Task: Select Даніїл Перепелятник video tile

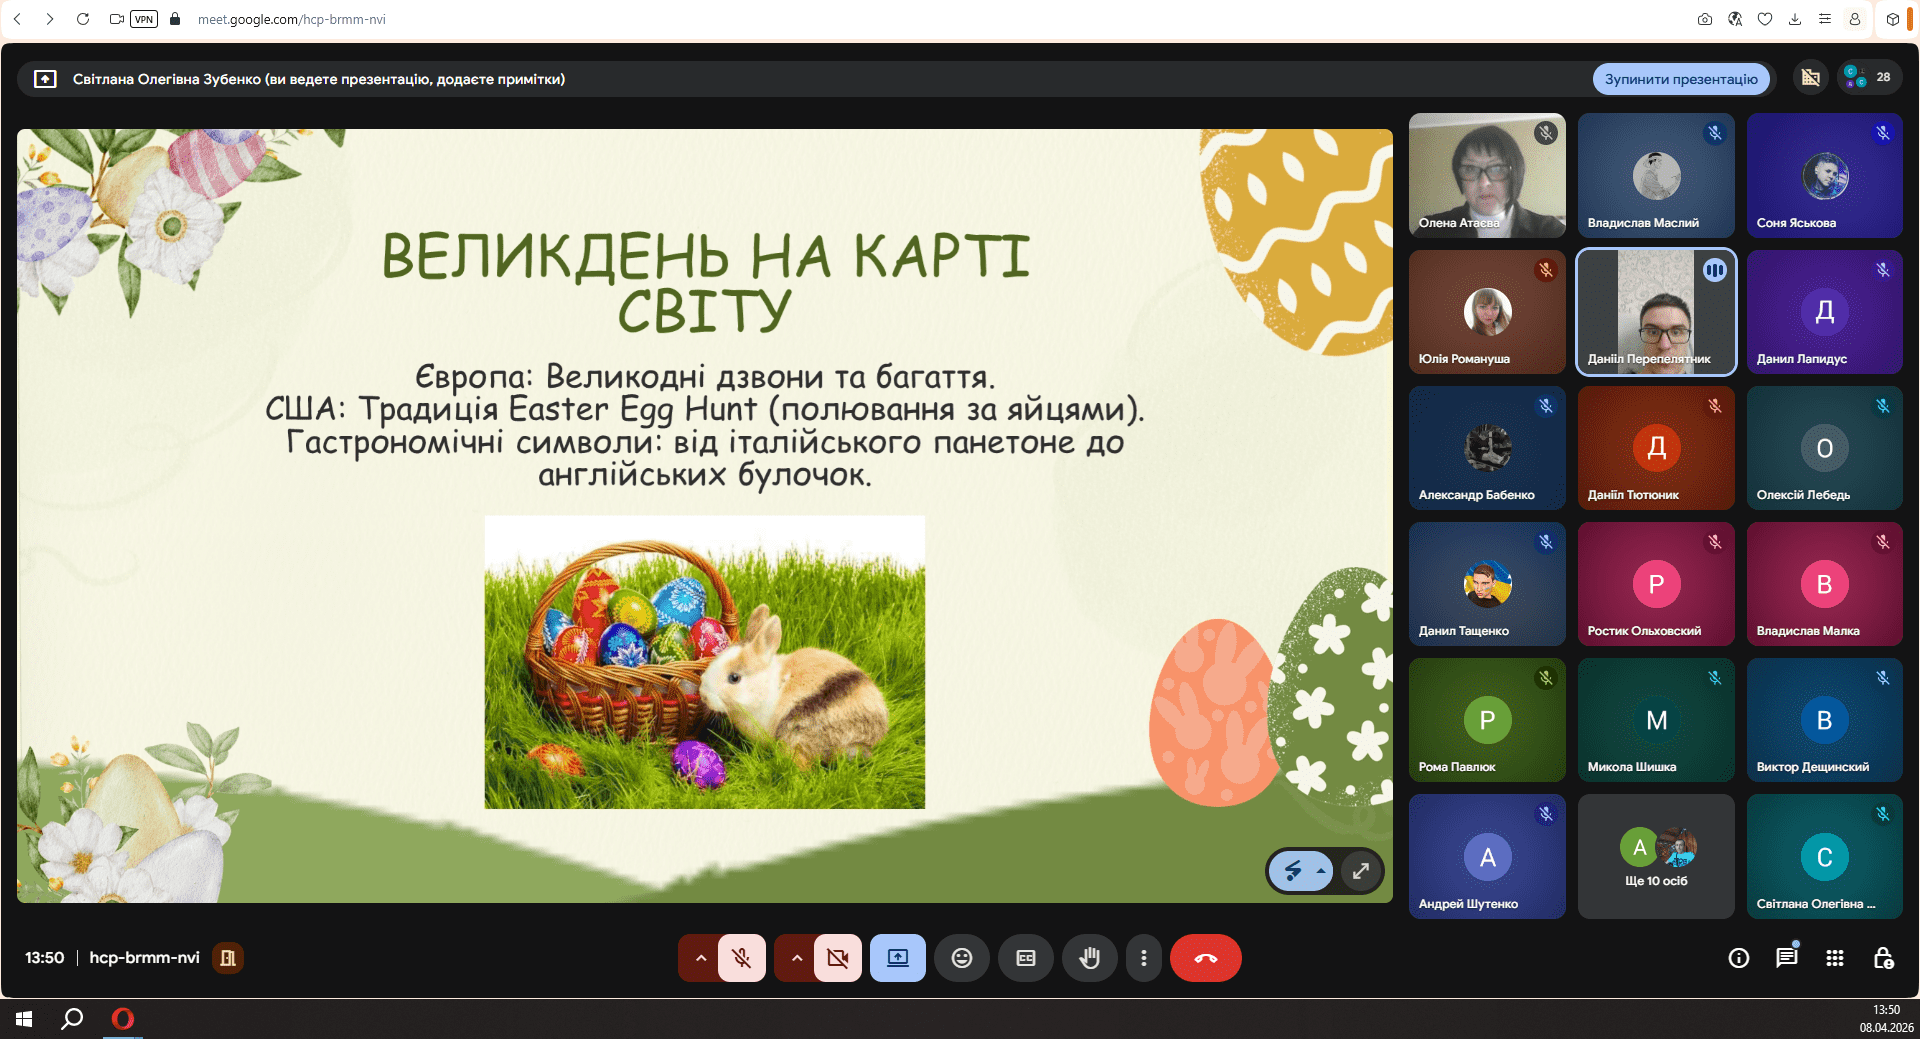Action: point(1655,312)
